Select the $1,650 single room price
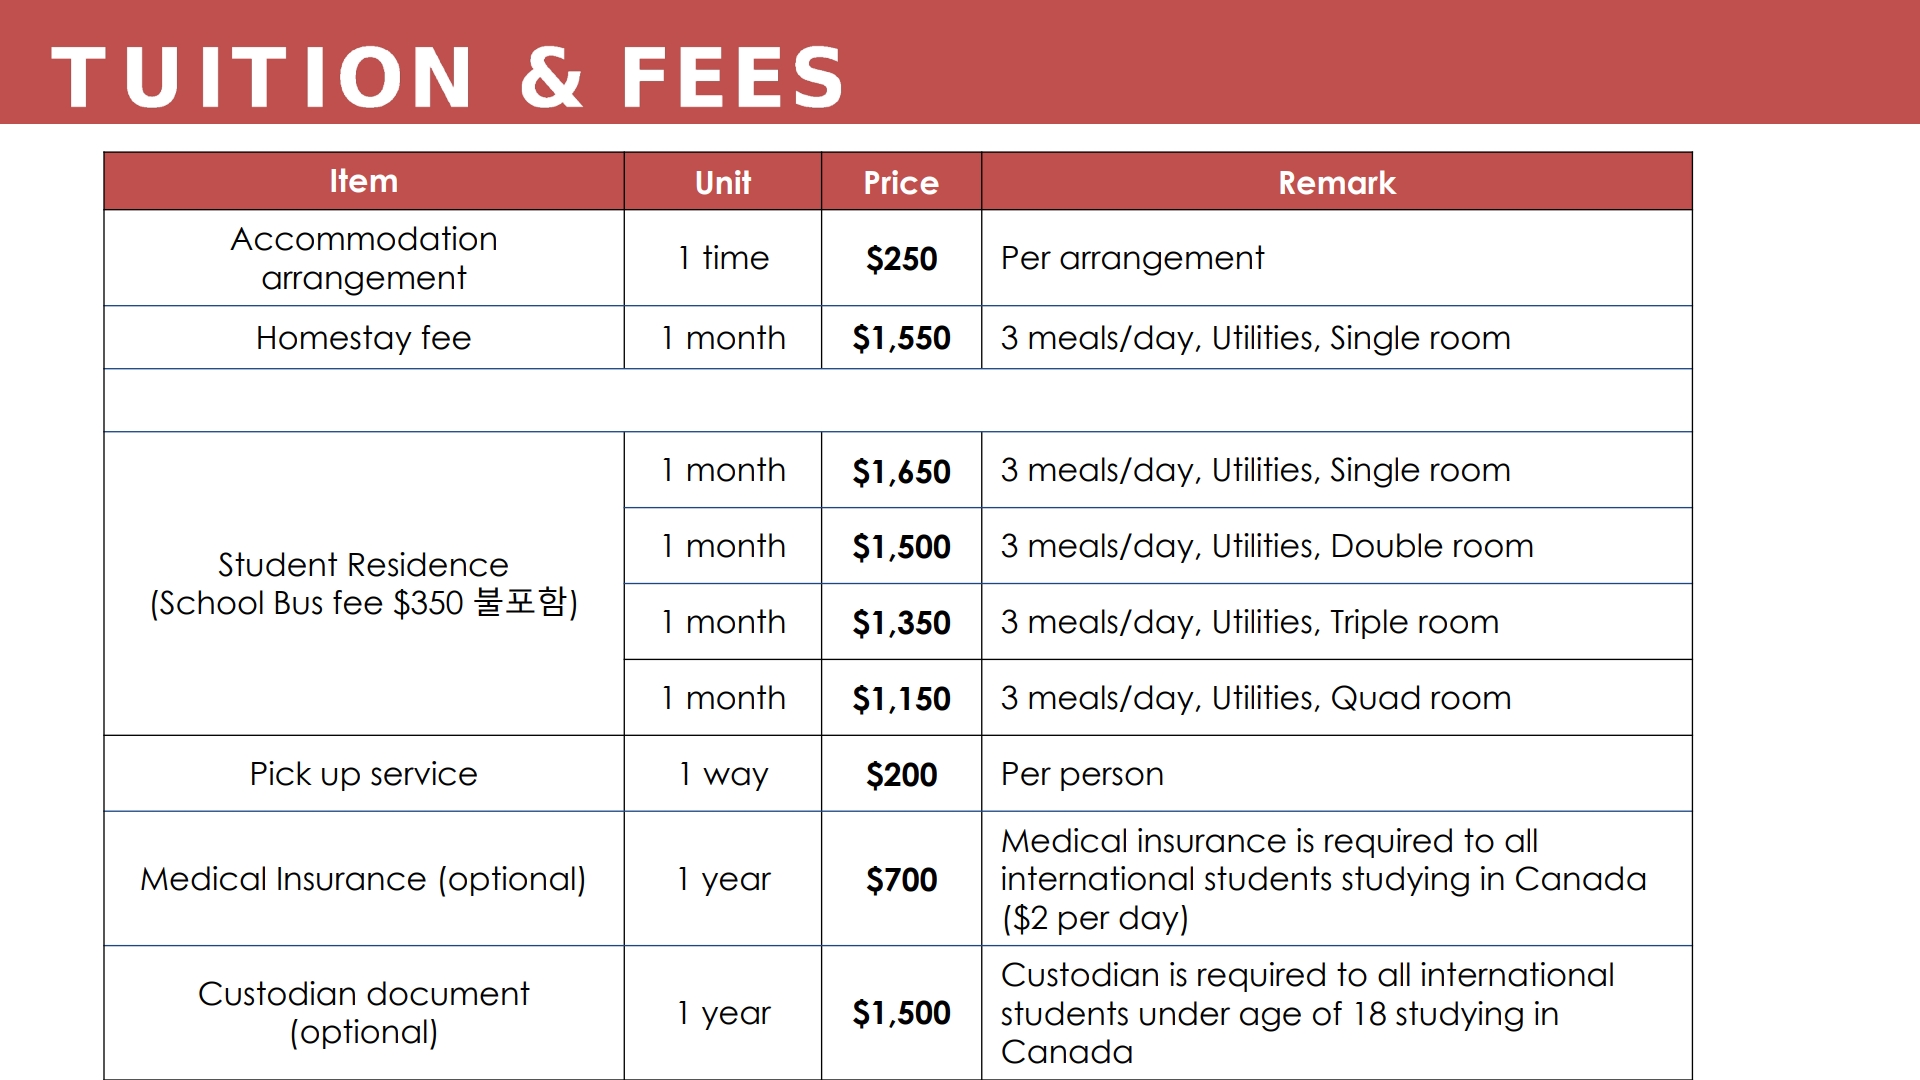Image resolution: width=1920 pixels, height=1080 pixels. pyautogui.click(x=901, y=470)
